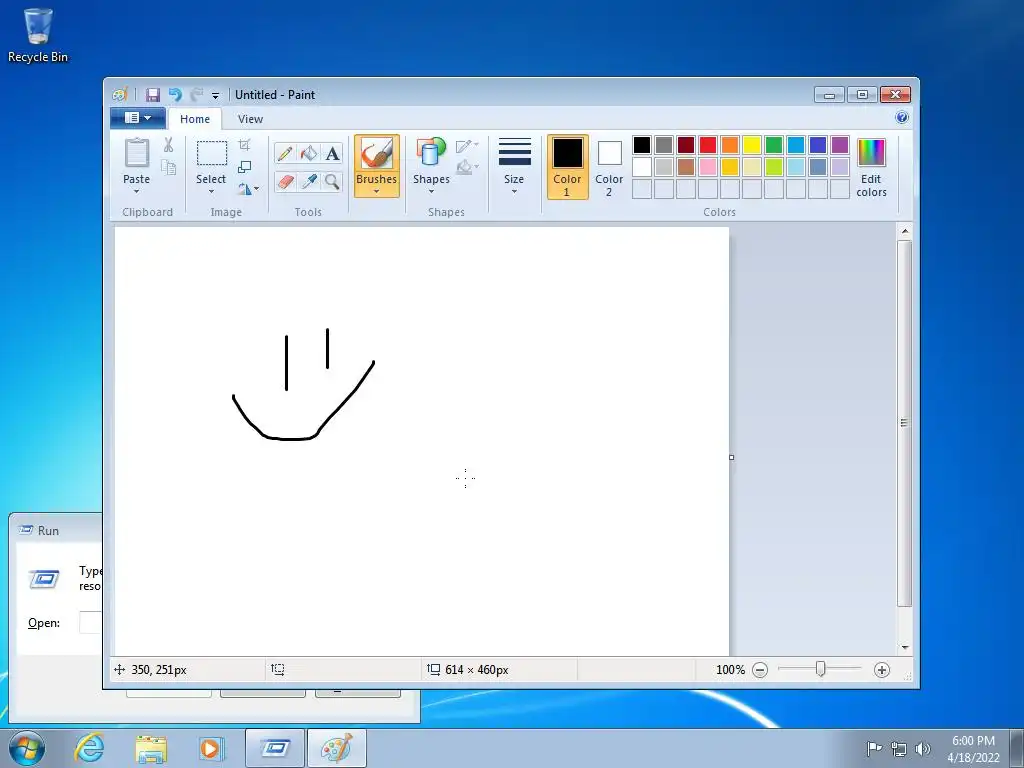Click the Open input field in Run window
The width and height of the screenshot is (1024, 768).
[x=91, y=622]
